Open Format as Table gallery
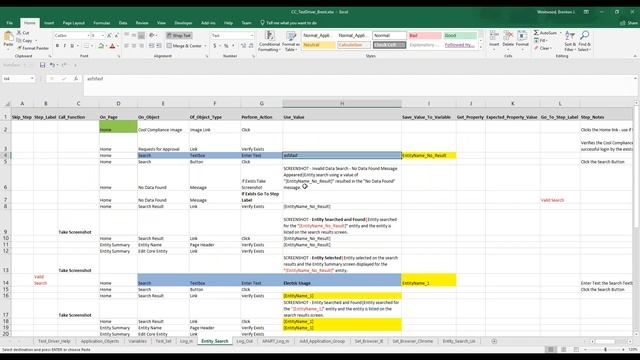 (291, 41)
